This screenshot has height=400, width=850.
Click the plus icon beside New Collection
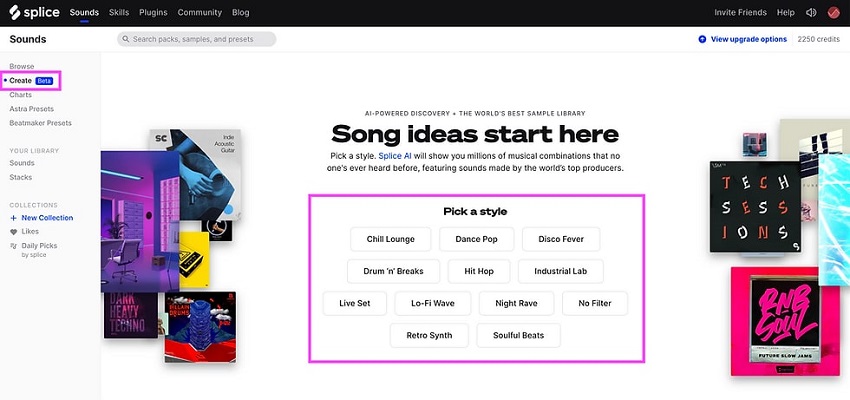tap(14, 218)
